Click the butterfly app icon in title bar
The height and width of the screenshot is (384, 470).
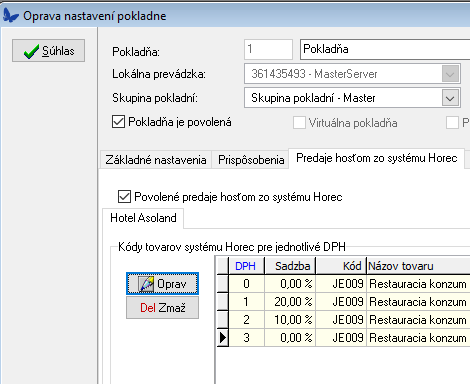[11, 16]
